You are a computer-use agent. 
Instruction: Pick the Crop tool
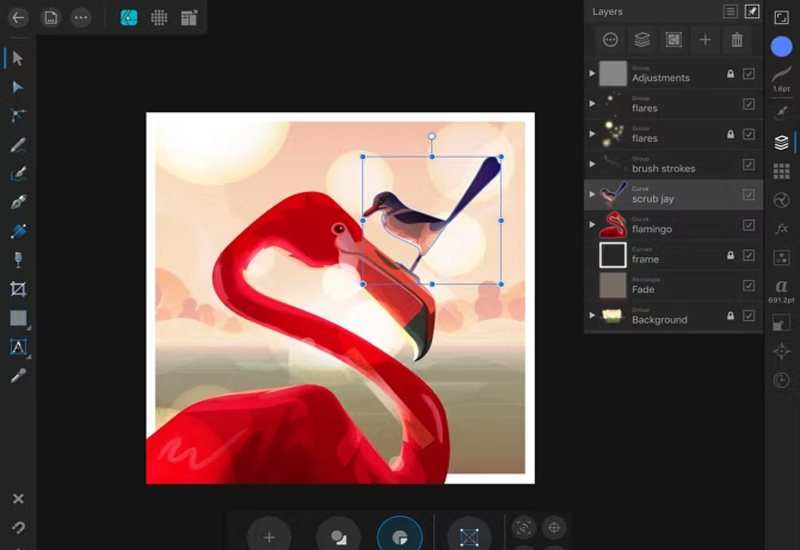pos(17,289)
